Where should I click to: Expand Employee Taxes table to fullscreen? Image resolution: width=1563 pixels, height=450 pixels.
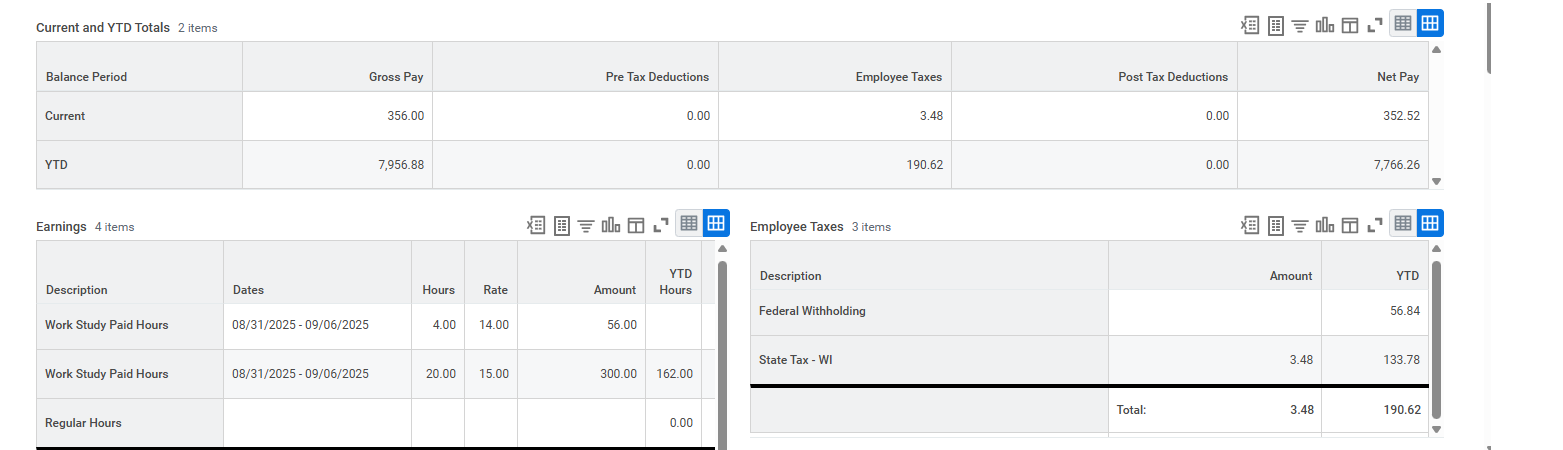pos(1374,225)
